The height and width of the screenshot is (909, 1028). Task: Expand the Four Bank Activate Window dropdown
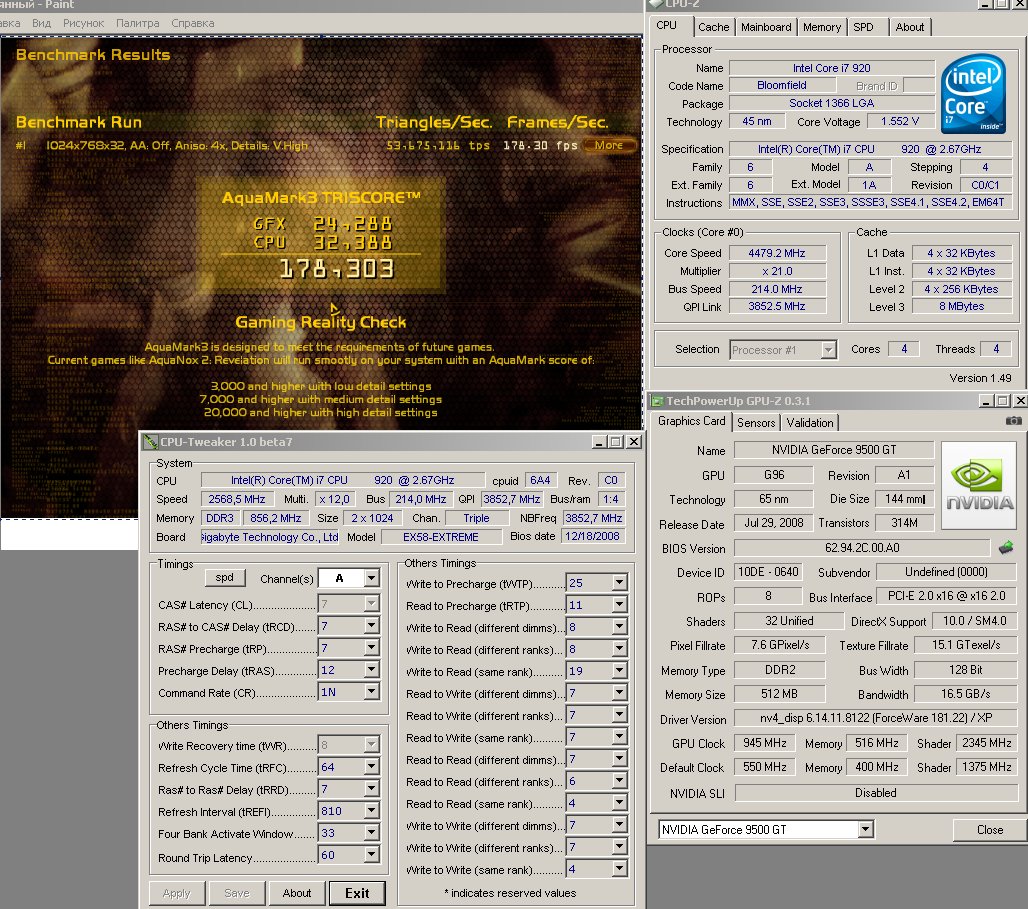(371, 833)
